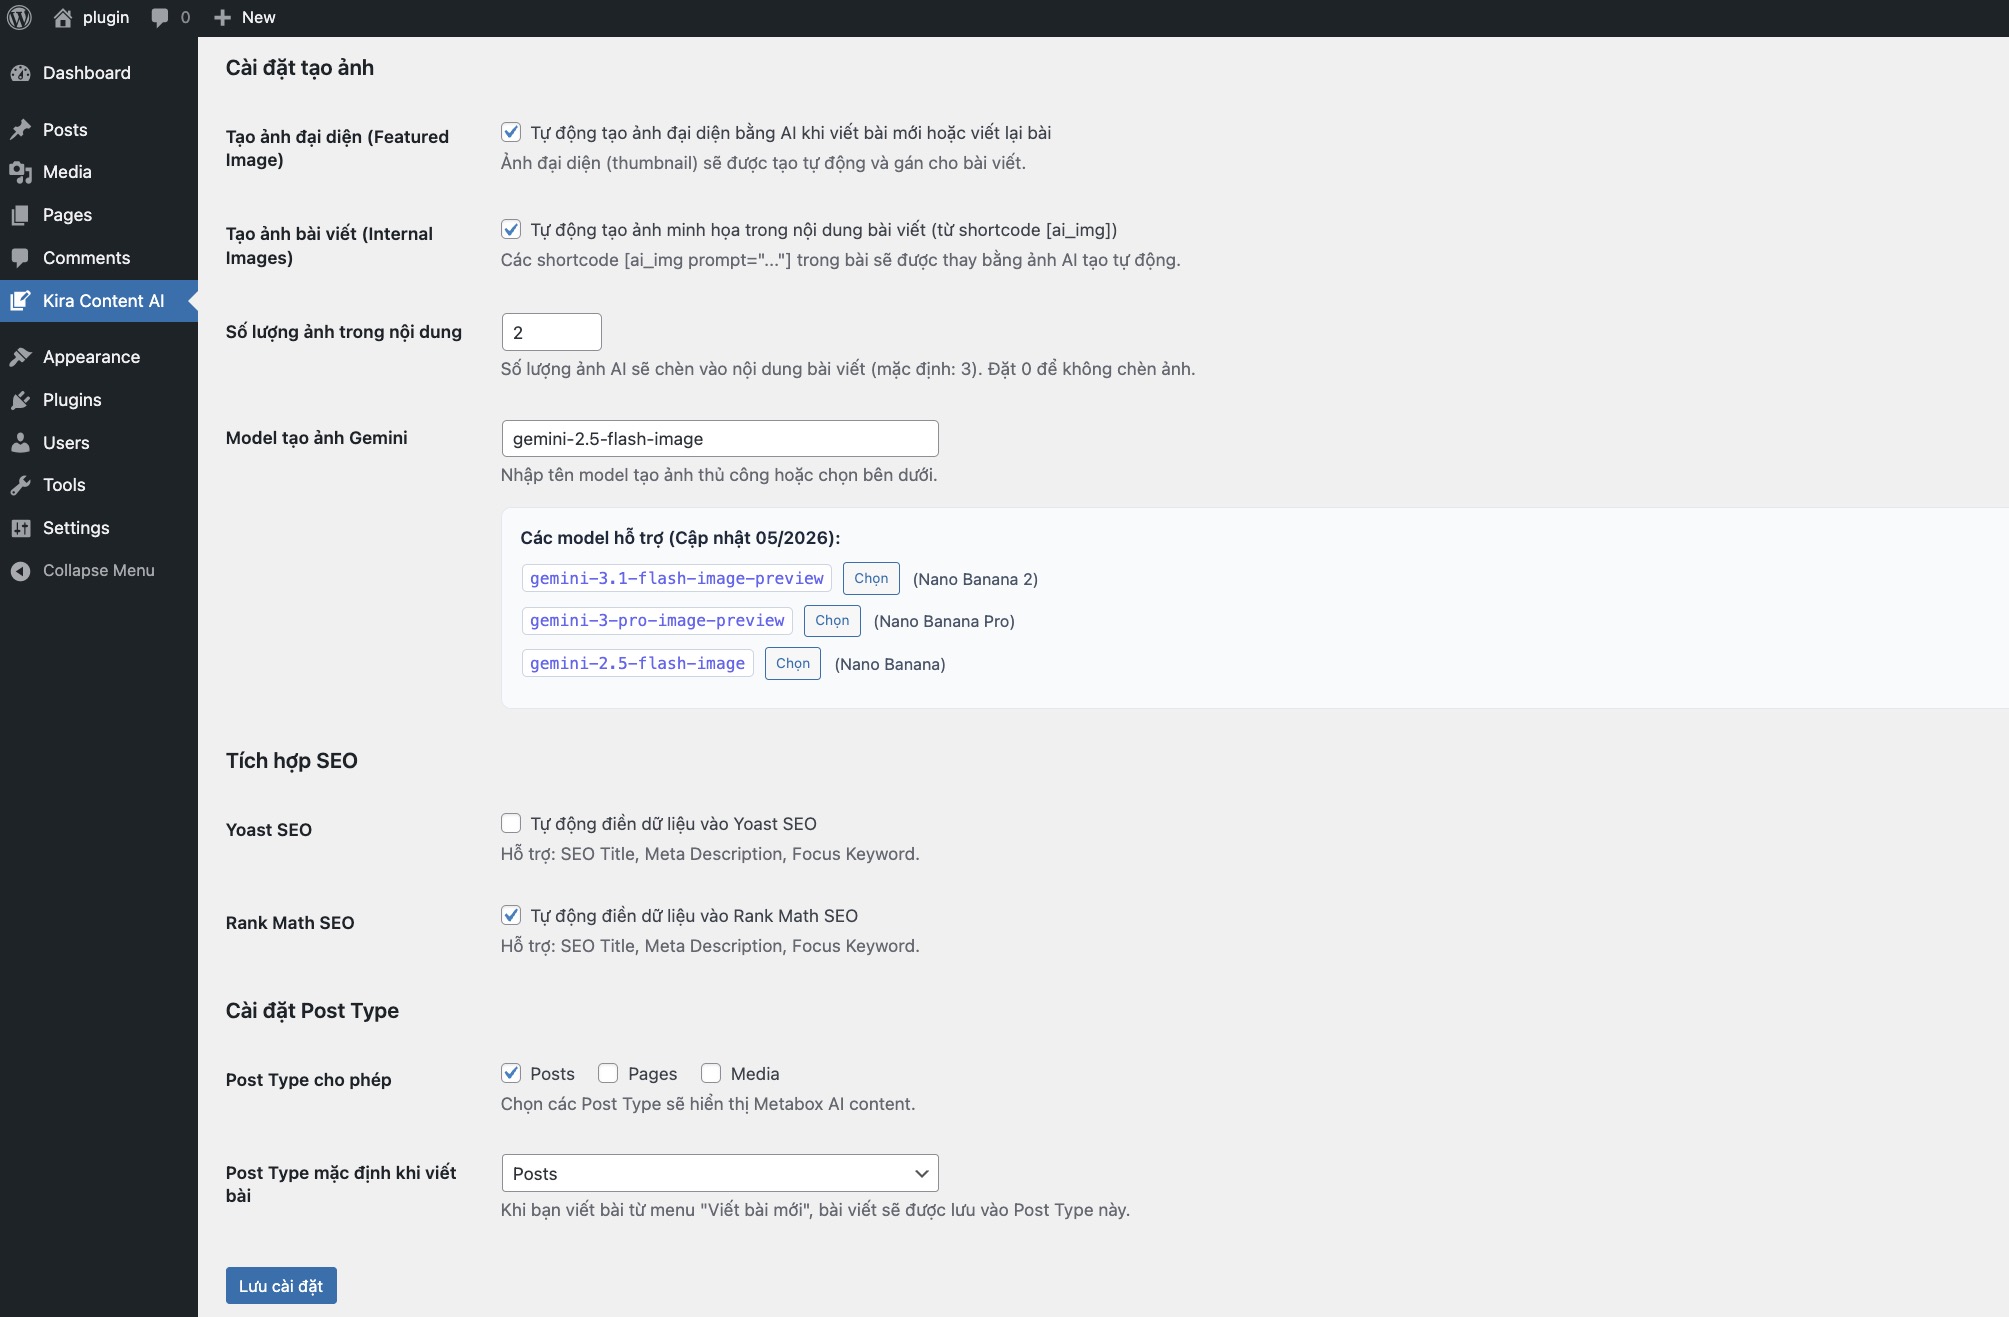Open the Users menu label
2009x1317 pixels.
click(x=66, y=443)
